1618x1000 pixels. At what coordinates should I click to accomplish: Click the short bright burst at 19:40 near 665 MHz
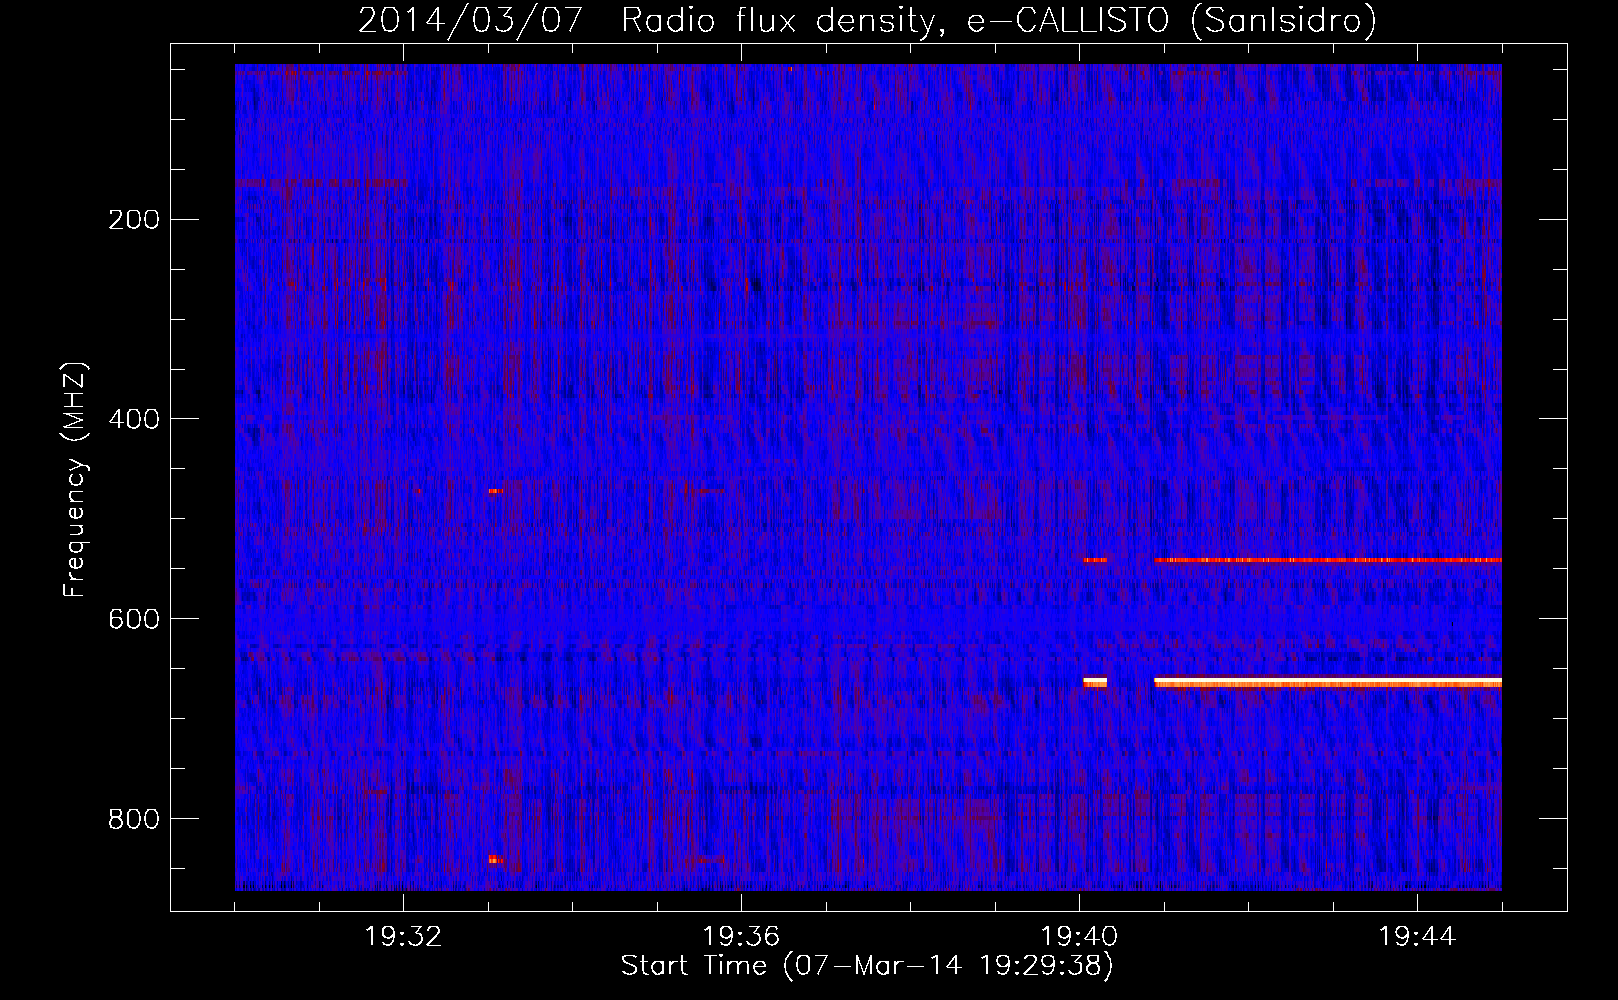1095,682
